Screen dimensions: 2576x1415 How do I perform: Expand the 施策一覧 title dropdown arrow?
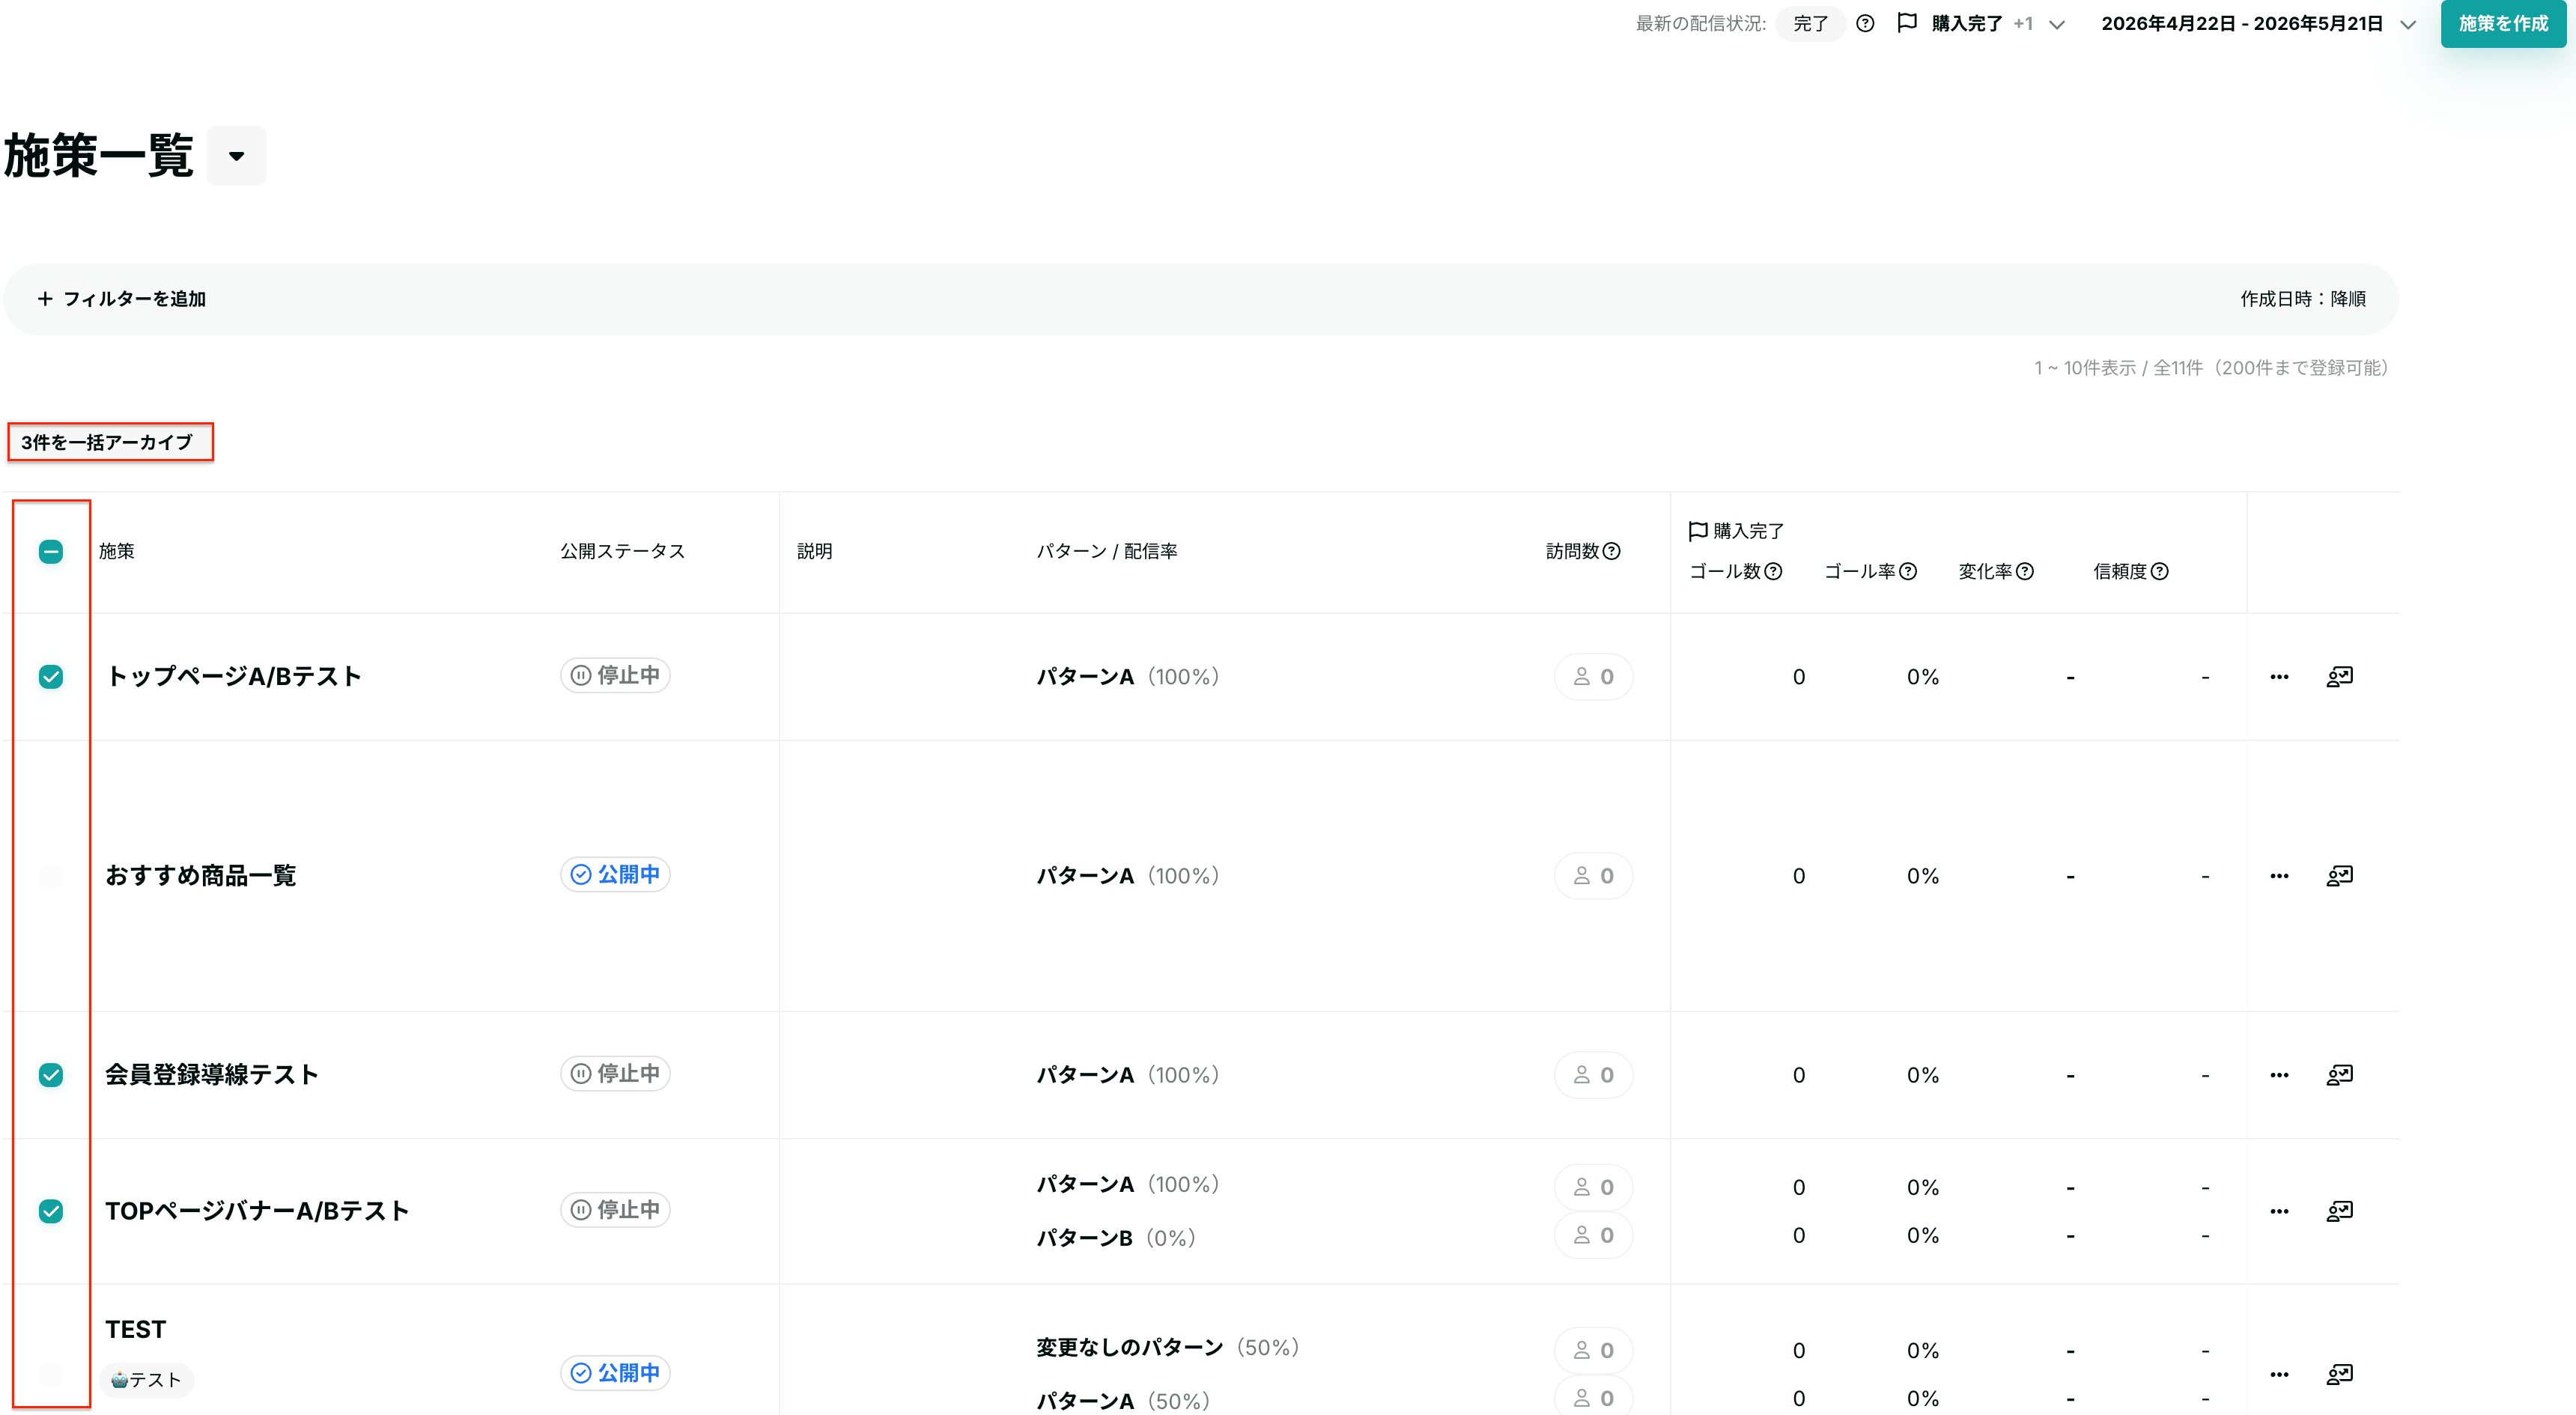237,156
